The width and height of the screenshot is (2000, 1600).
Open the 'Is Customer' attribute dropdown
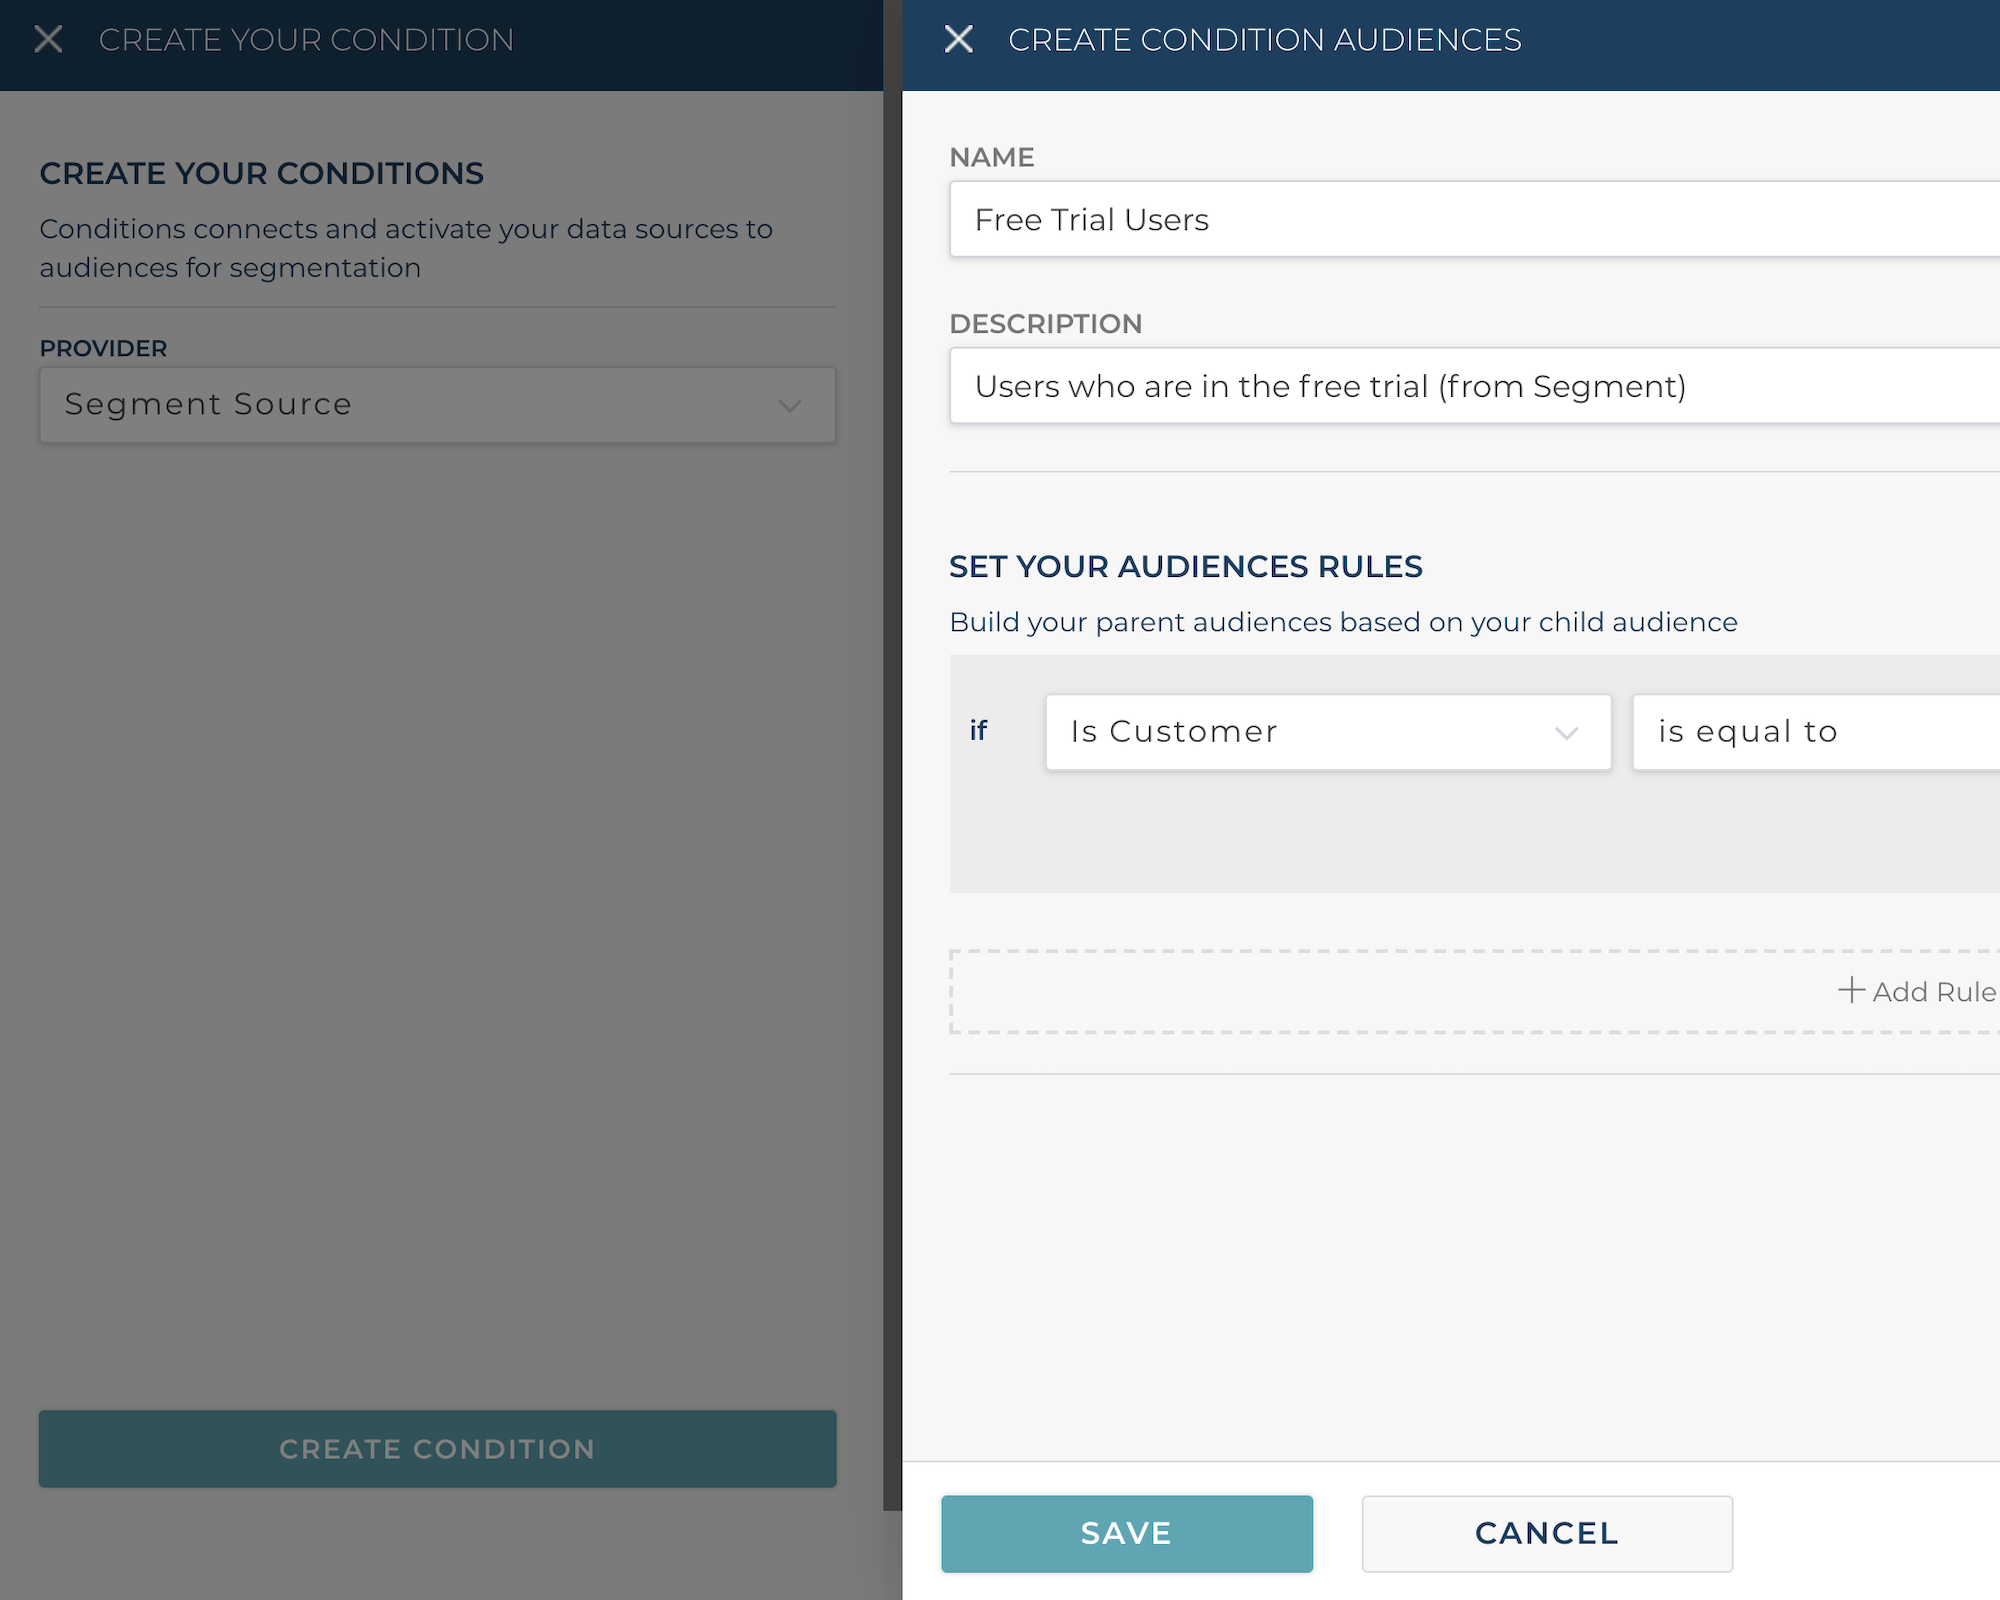[x=1328, y=732]
